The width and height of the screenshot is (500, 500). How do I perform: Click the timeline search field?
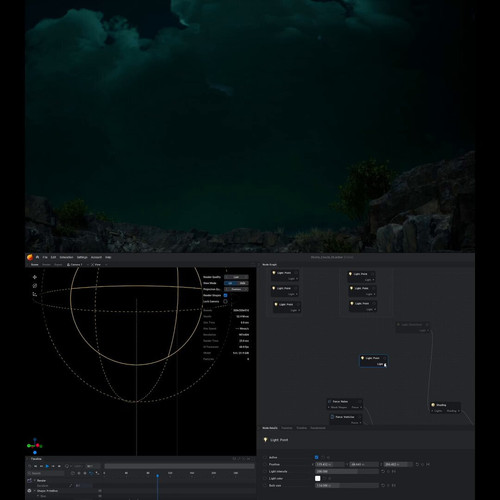46,473
